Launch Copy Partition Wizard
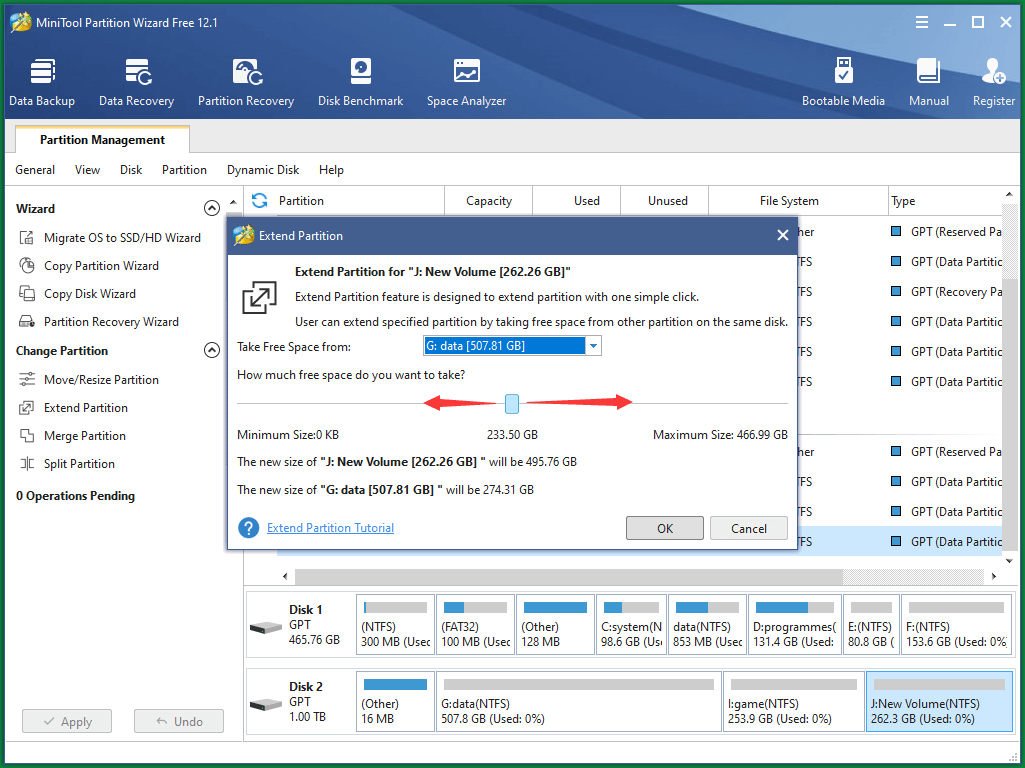Screen dimensions: 1025x768 (88, 266)
